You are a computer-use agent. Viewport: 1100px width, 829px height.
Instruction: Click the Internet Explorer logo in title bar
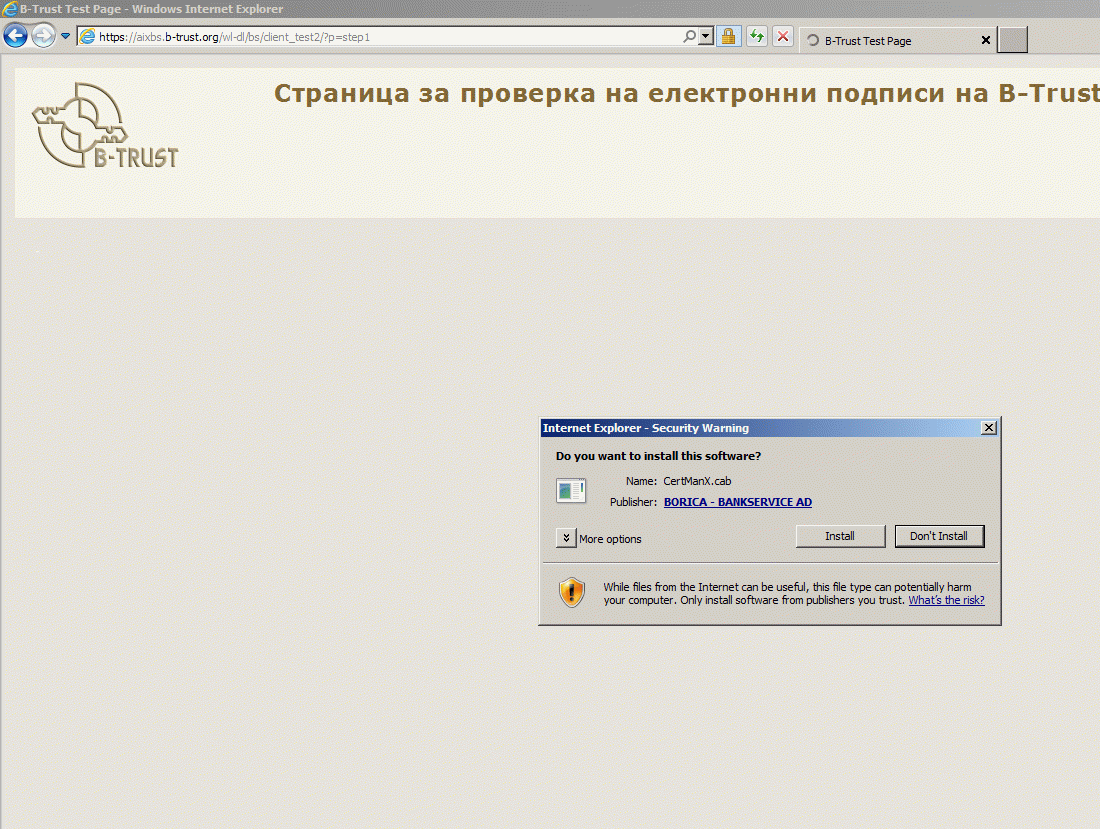(x=10, y=9)
